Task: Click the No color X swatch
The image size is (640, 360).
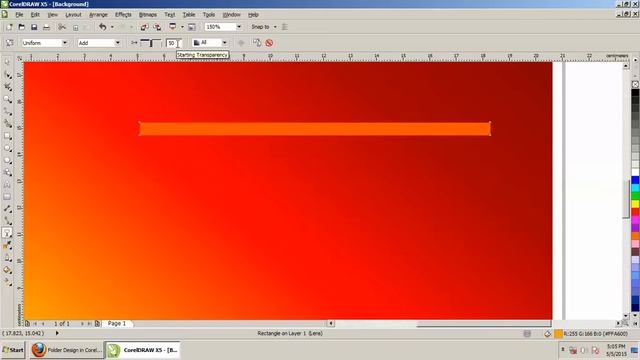Action: click(x=635, y=84)
